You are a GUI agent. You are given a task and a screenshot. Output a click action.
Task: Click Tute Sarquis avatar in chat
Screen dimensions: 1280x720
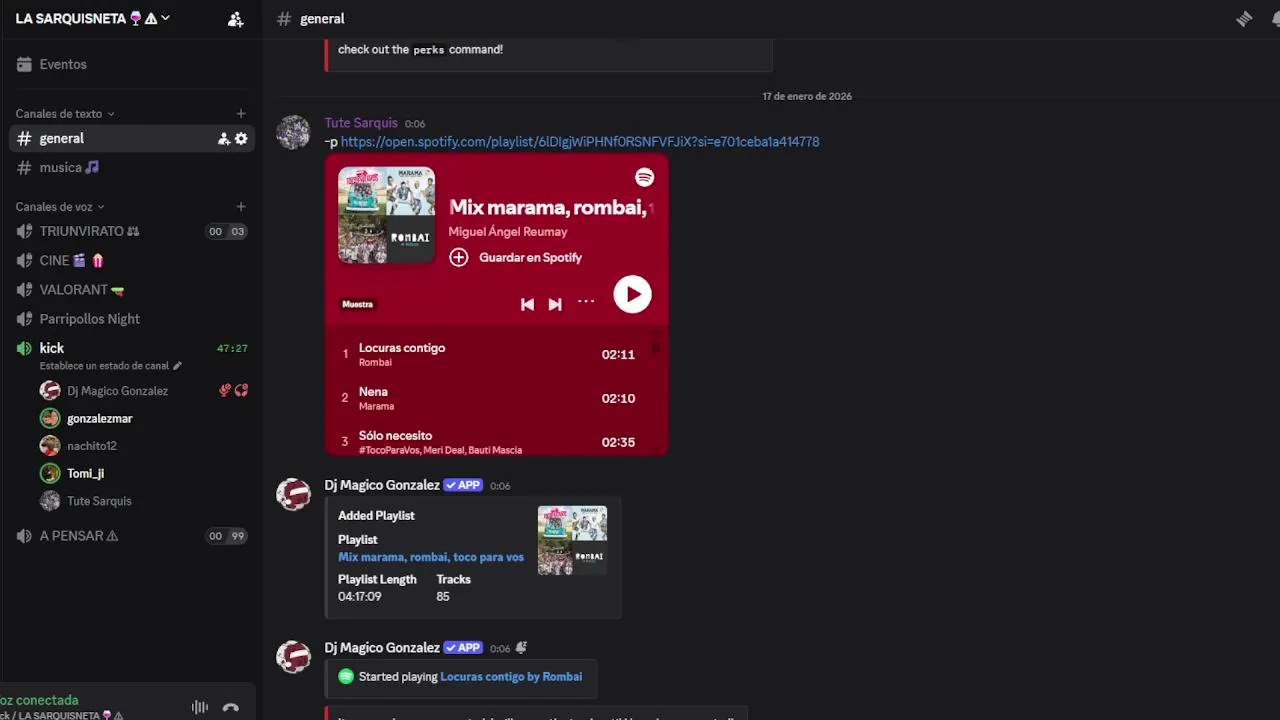click(293, 132)
